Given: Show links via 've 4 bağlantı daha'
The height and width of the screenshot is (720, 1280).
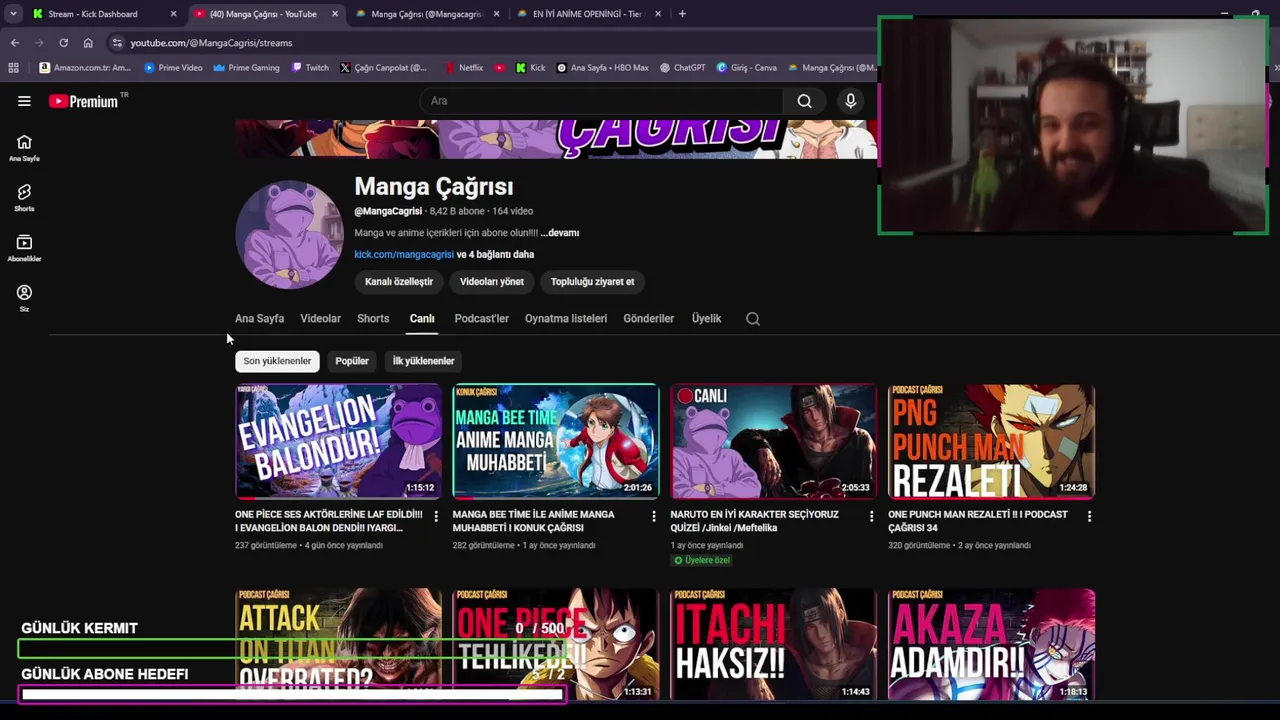Looking at the screenshot, I should point(495,254).
